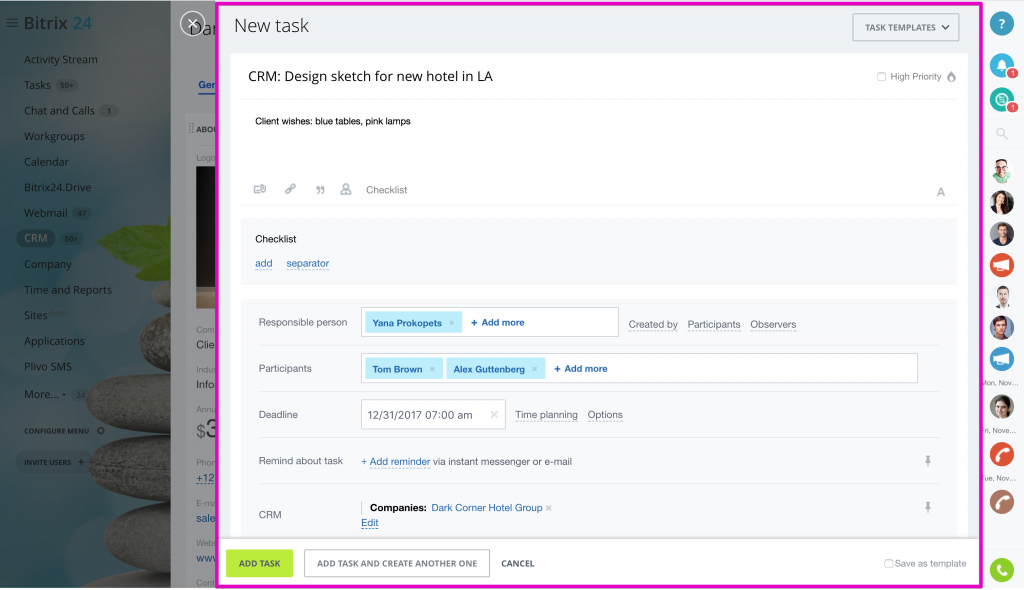Insert a quote with the quotation icon

(x=320, y=190)
